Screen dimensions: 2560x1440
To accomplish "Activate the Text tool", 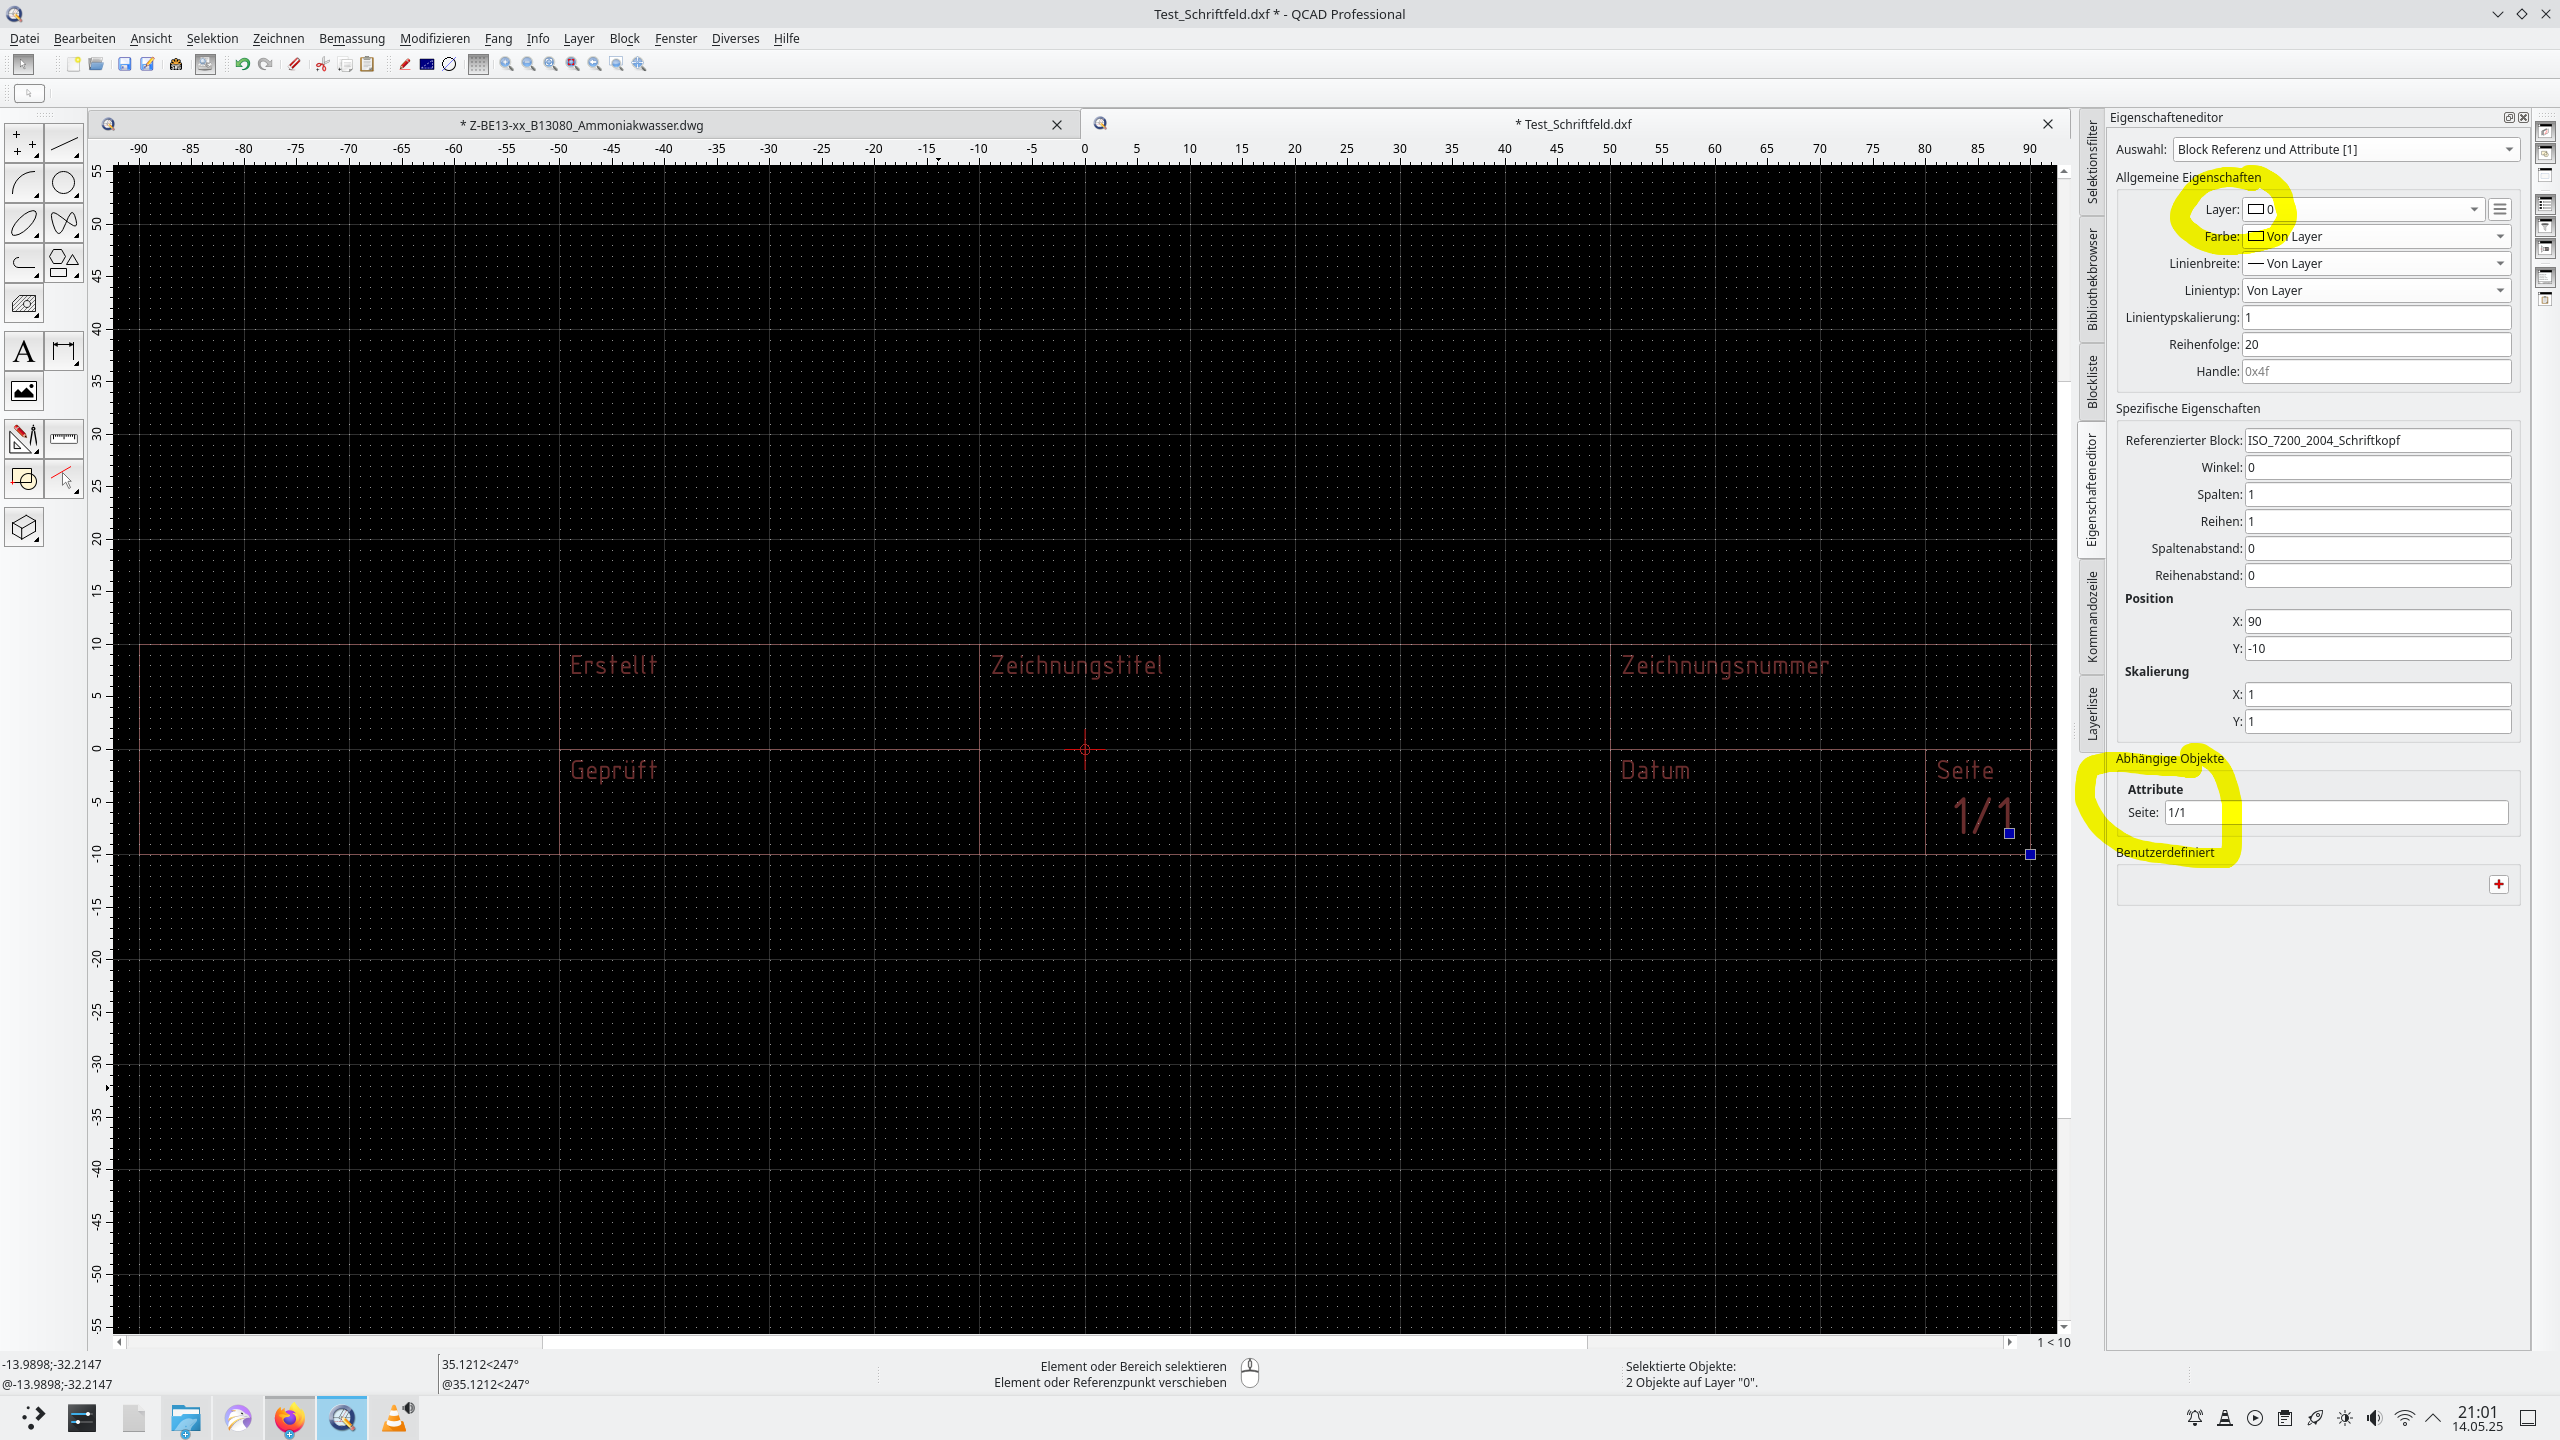I will [x=24, y=352].
